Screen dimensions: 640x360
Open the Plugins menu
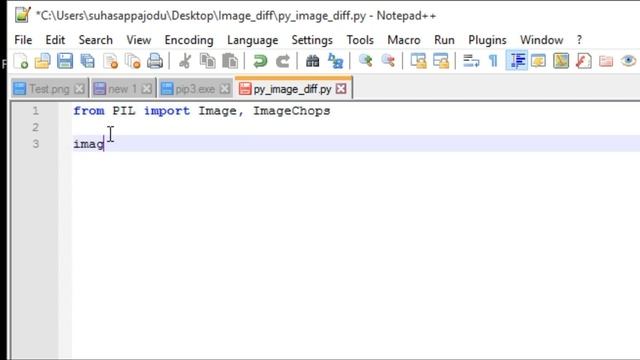tap(487, 40)
